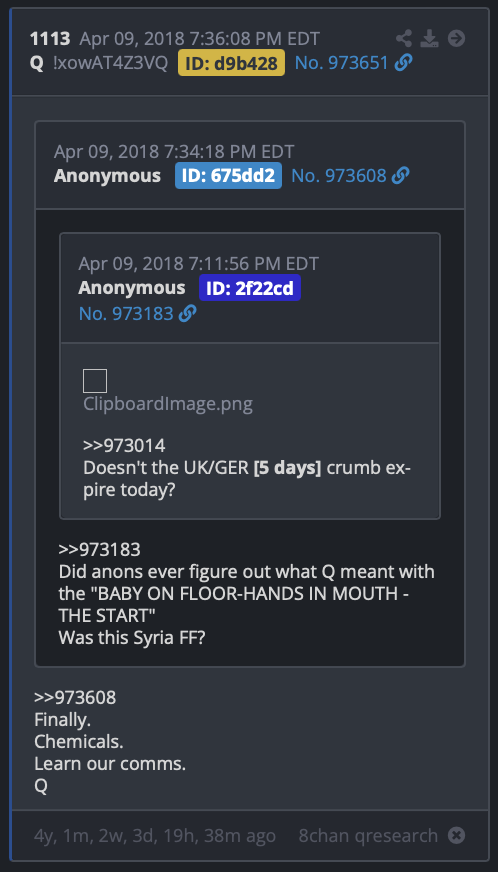Viewport: 498px width, 872px height.
Task: Click the post number 1113
Action: (50, 38)
